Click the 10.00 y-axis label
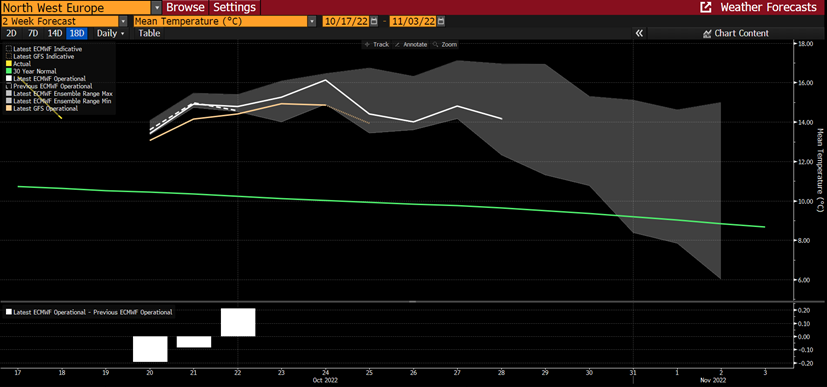827x387 pixels. 805,201
